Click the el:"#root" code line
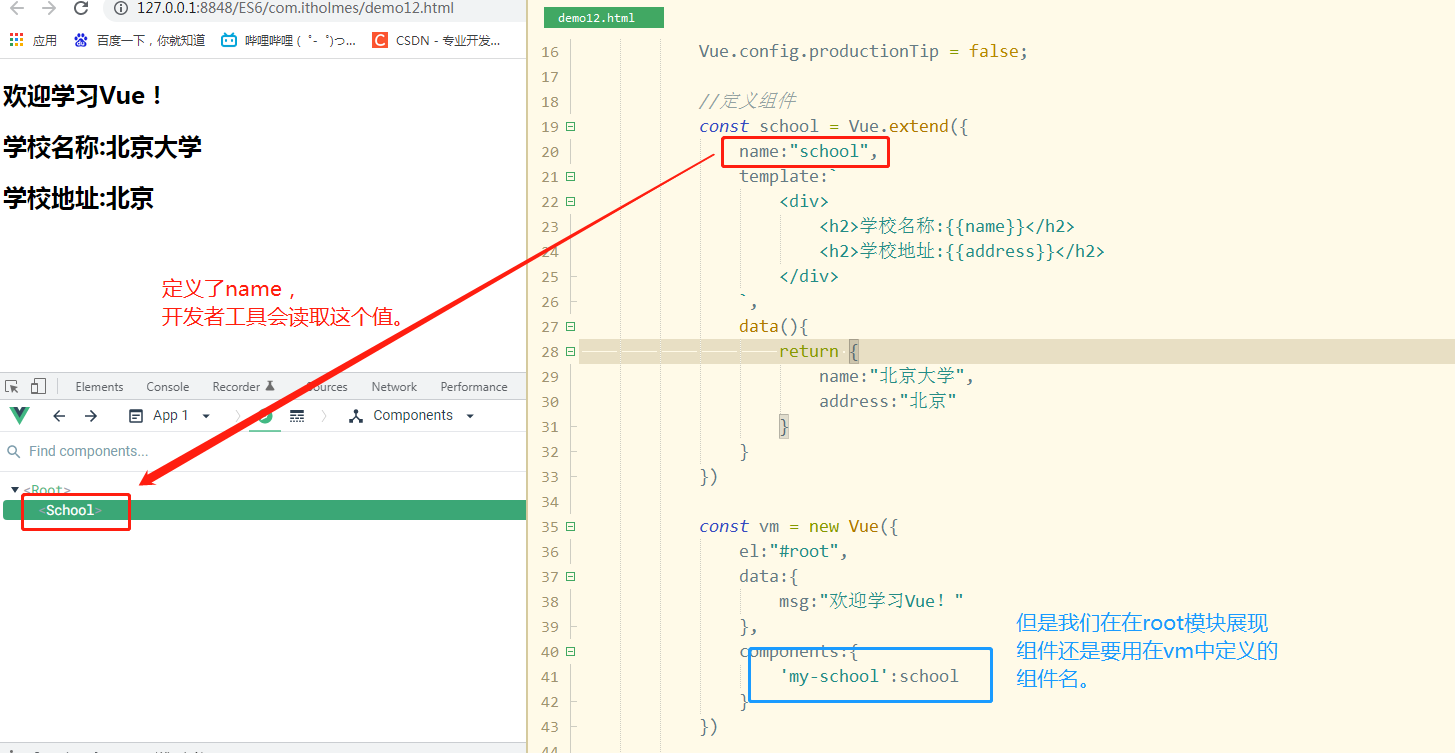Image resolution: width=1455 pixels, height=753 pixels. (794, 551)
